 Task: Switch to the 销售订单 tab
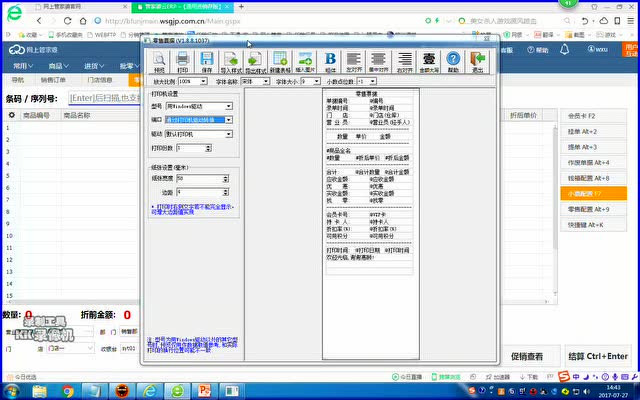click(53, 80)
